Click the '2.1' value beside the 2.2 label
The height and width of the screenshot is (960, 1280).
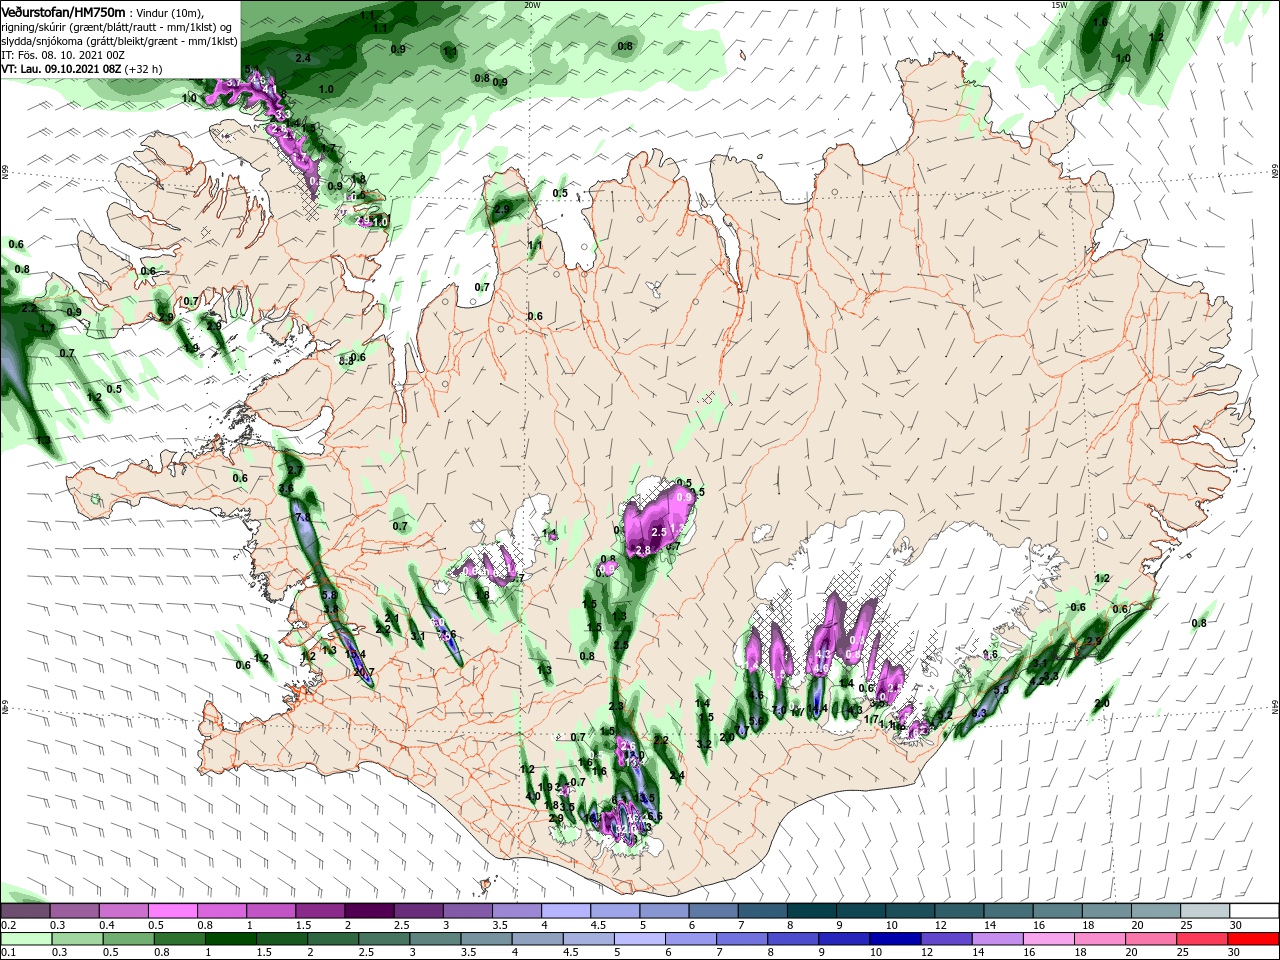(391, 618)
